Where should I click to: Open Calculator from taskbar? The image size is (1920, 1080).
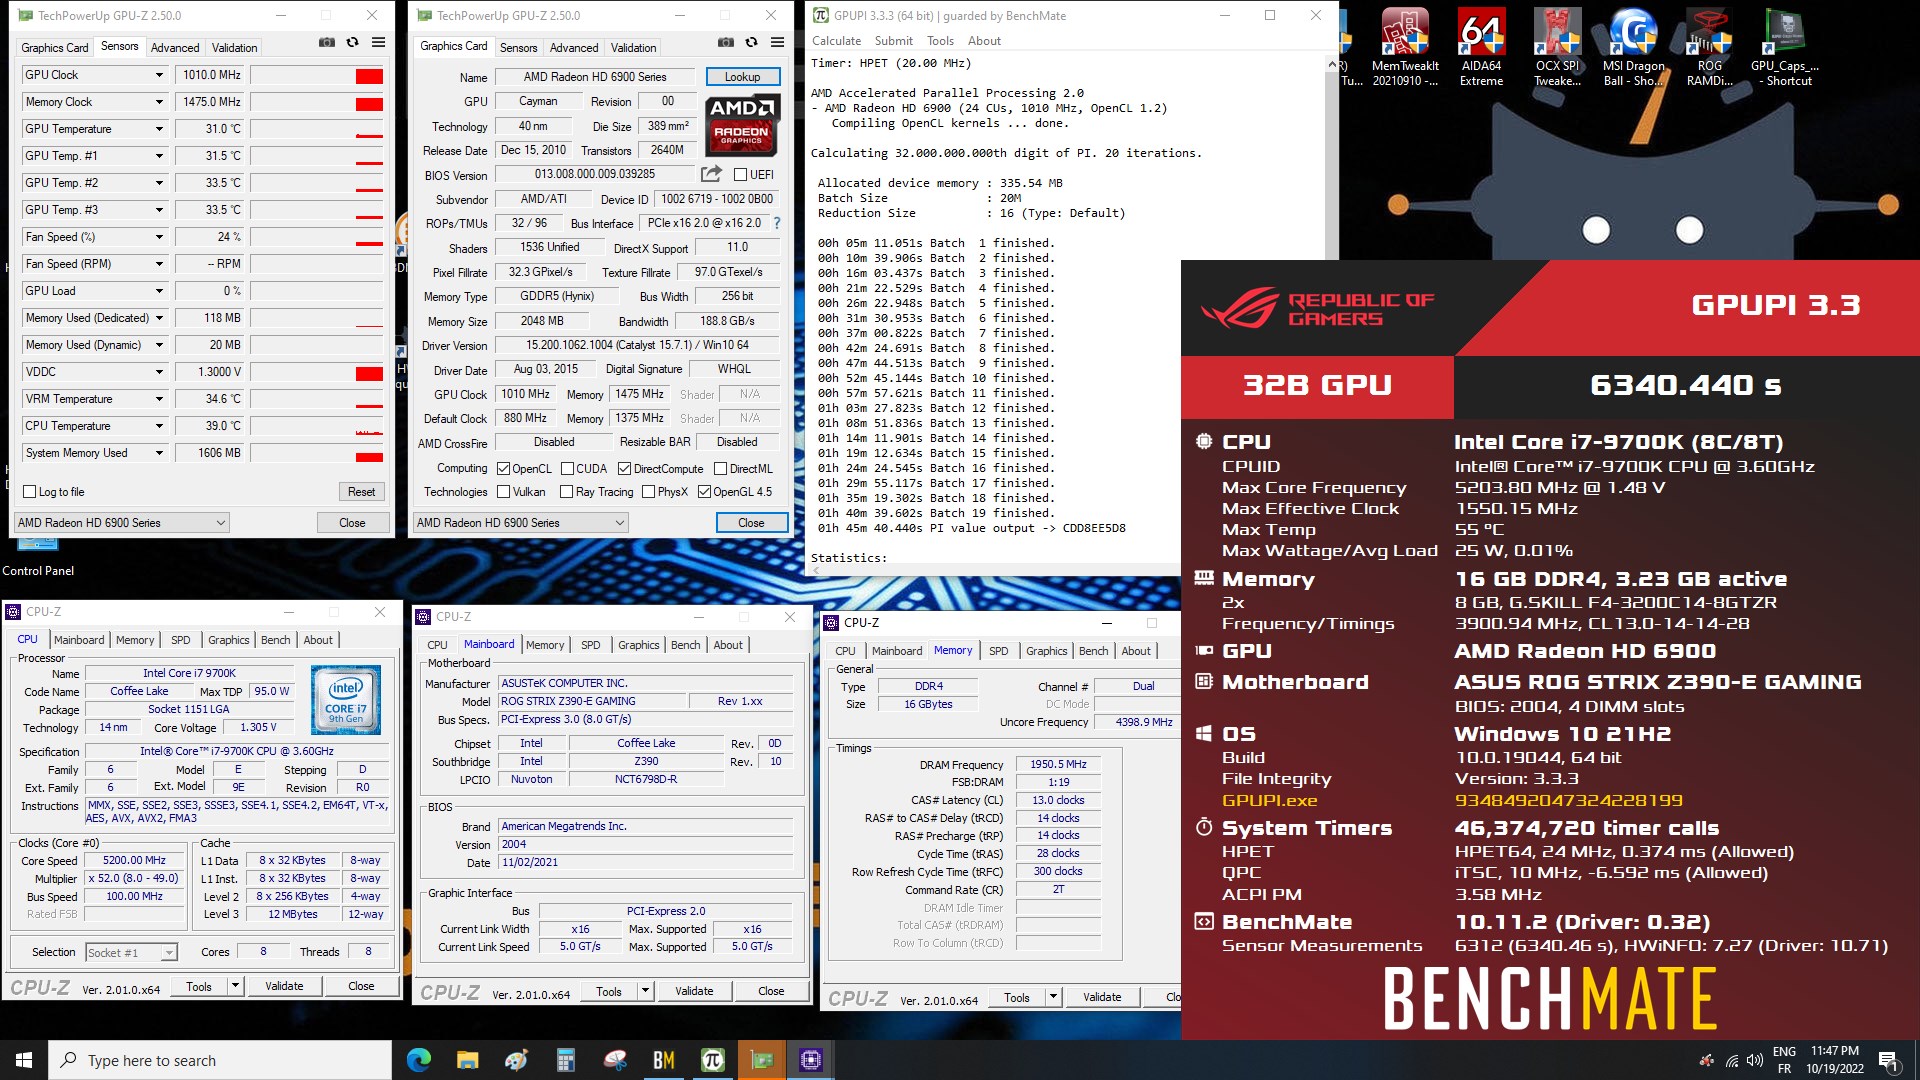(565, 1060)
